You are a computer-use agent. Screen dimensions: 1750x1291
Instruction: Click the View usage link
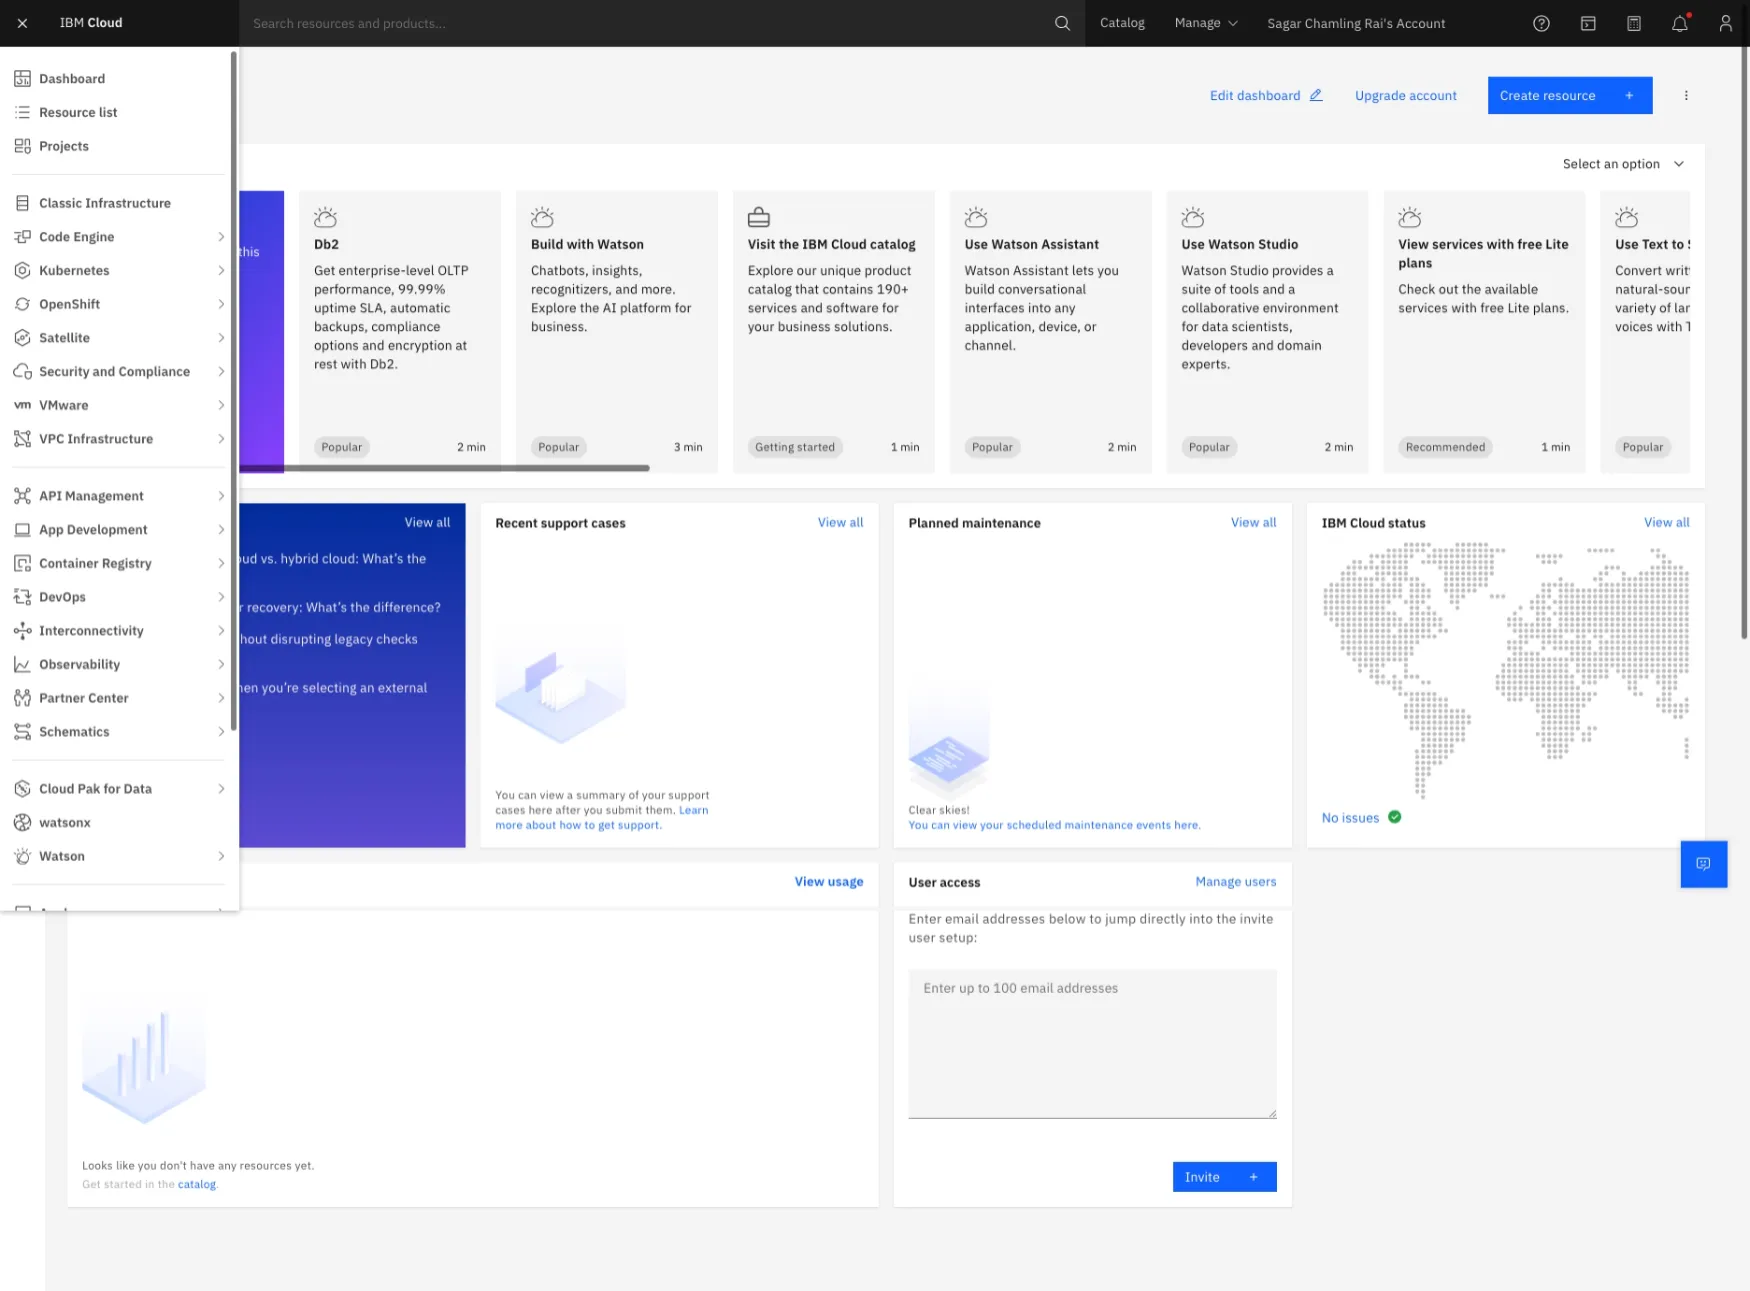tap(828, 882)
